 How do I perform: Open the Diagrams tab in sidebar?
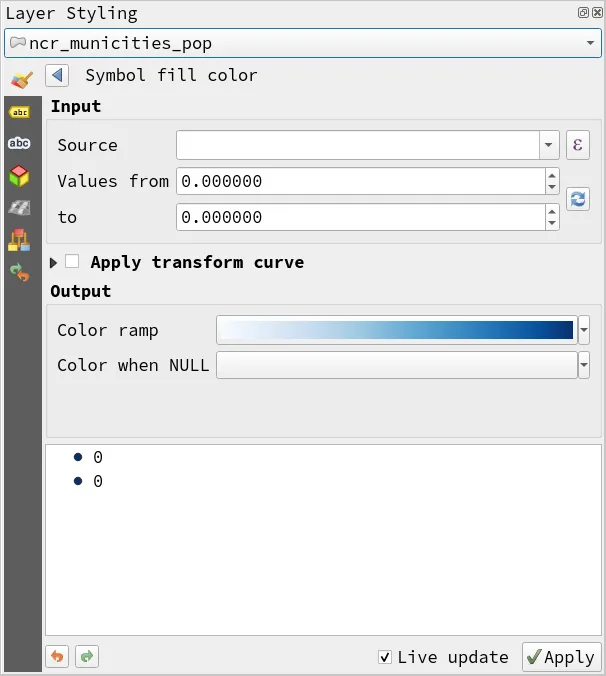click(x=19, y=239)
